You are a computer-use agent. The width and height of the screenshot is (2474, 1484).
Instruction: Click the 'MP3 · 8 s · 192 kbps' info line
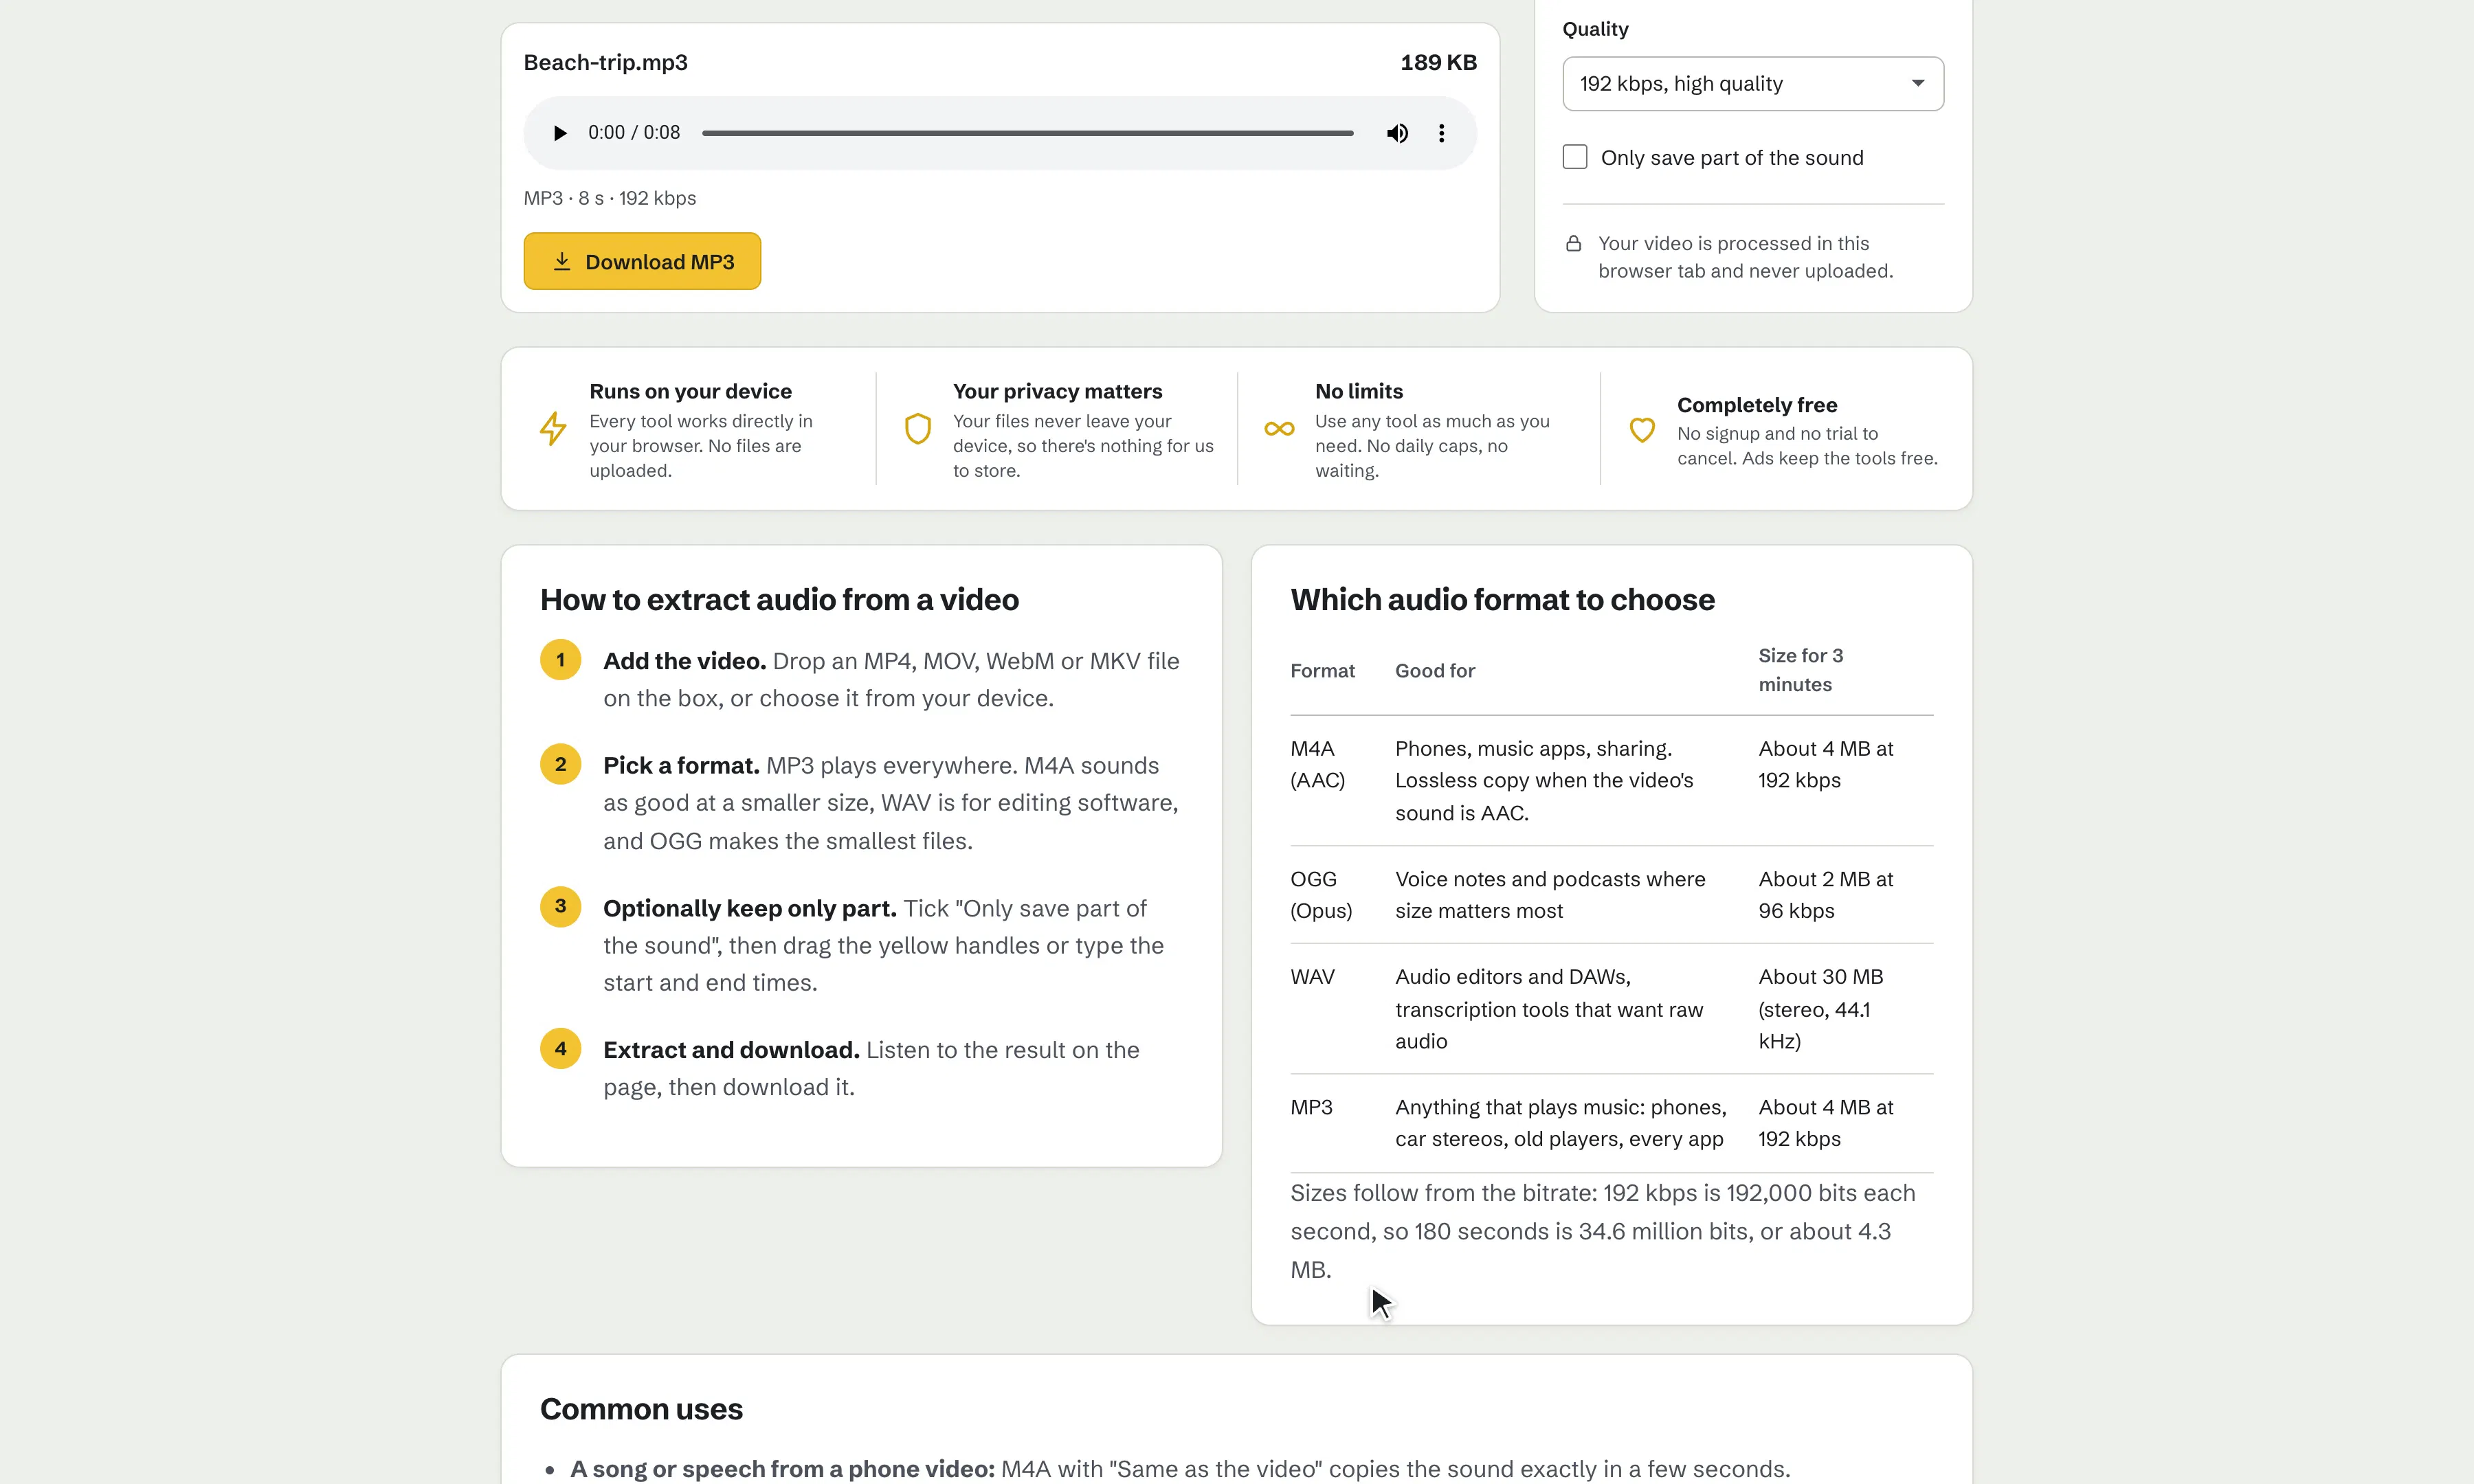point(610,198)
